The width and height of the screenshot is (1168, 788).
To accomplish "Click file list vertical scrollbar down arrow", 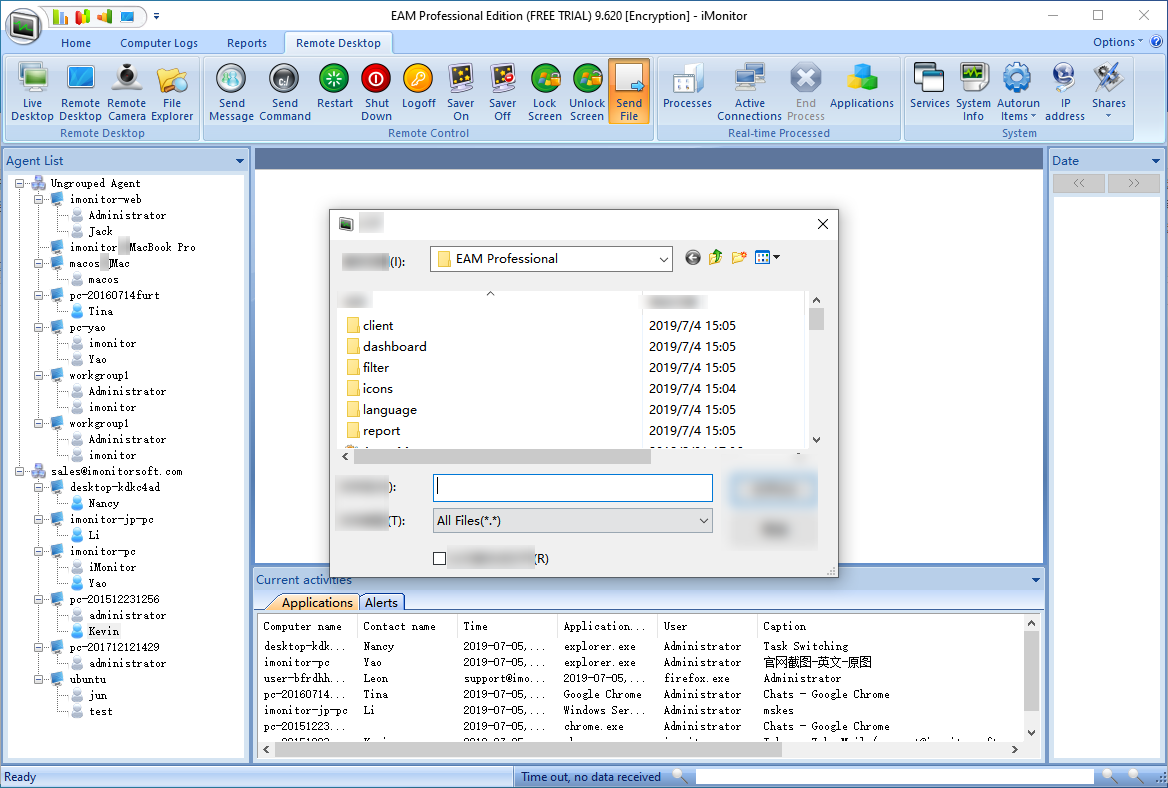I will coord(816,440).
